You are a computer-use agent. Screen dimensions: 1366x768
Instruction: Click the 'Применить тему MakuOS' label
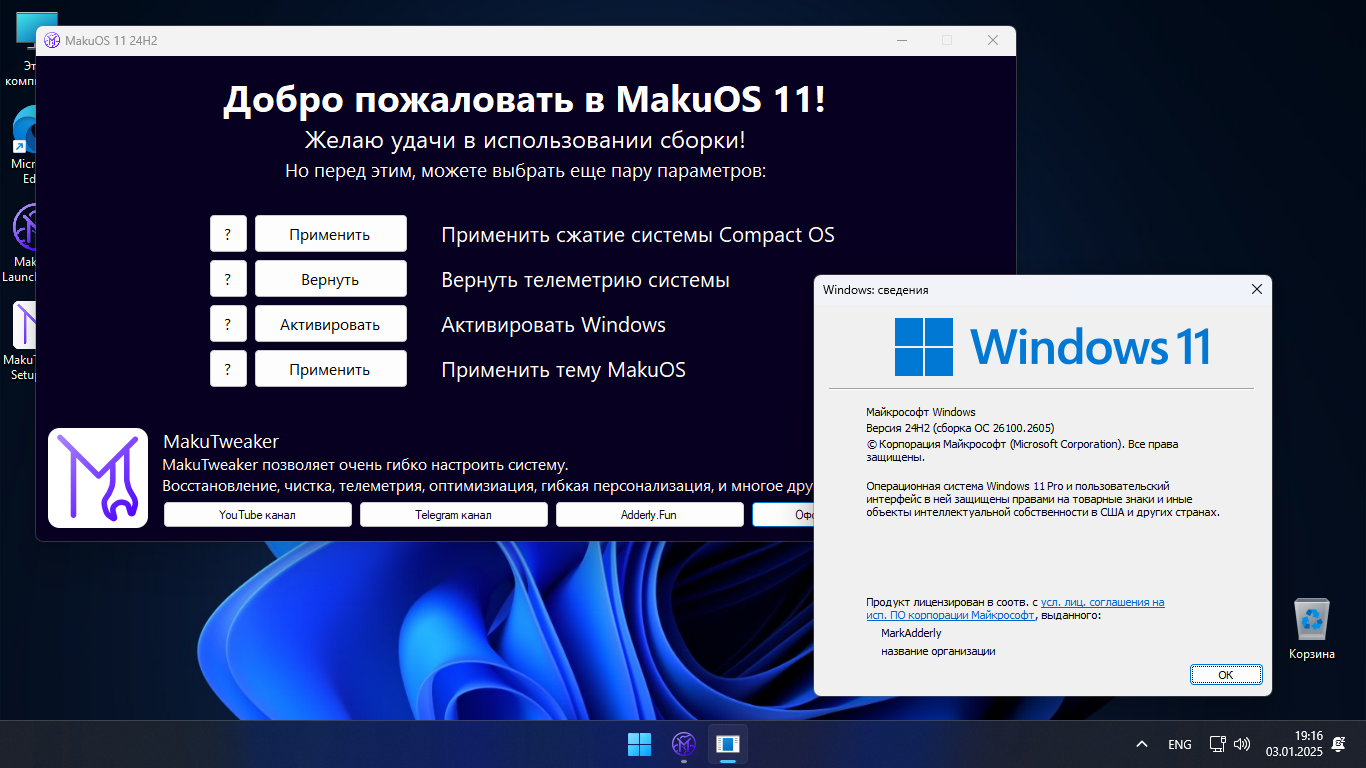[x=563, y=370]
